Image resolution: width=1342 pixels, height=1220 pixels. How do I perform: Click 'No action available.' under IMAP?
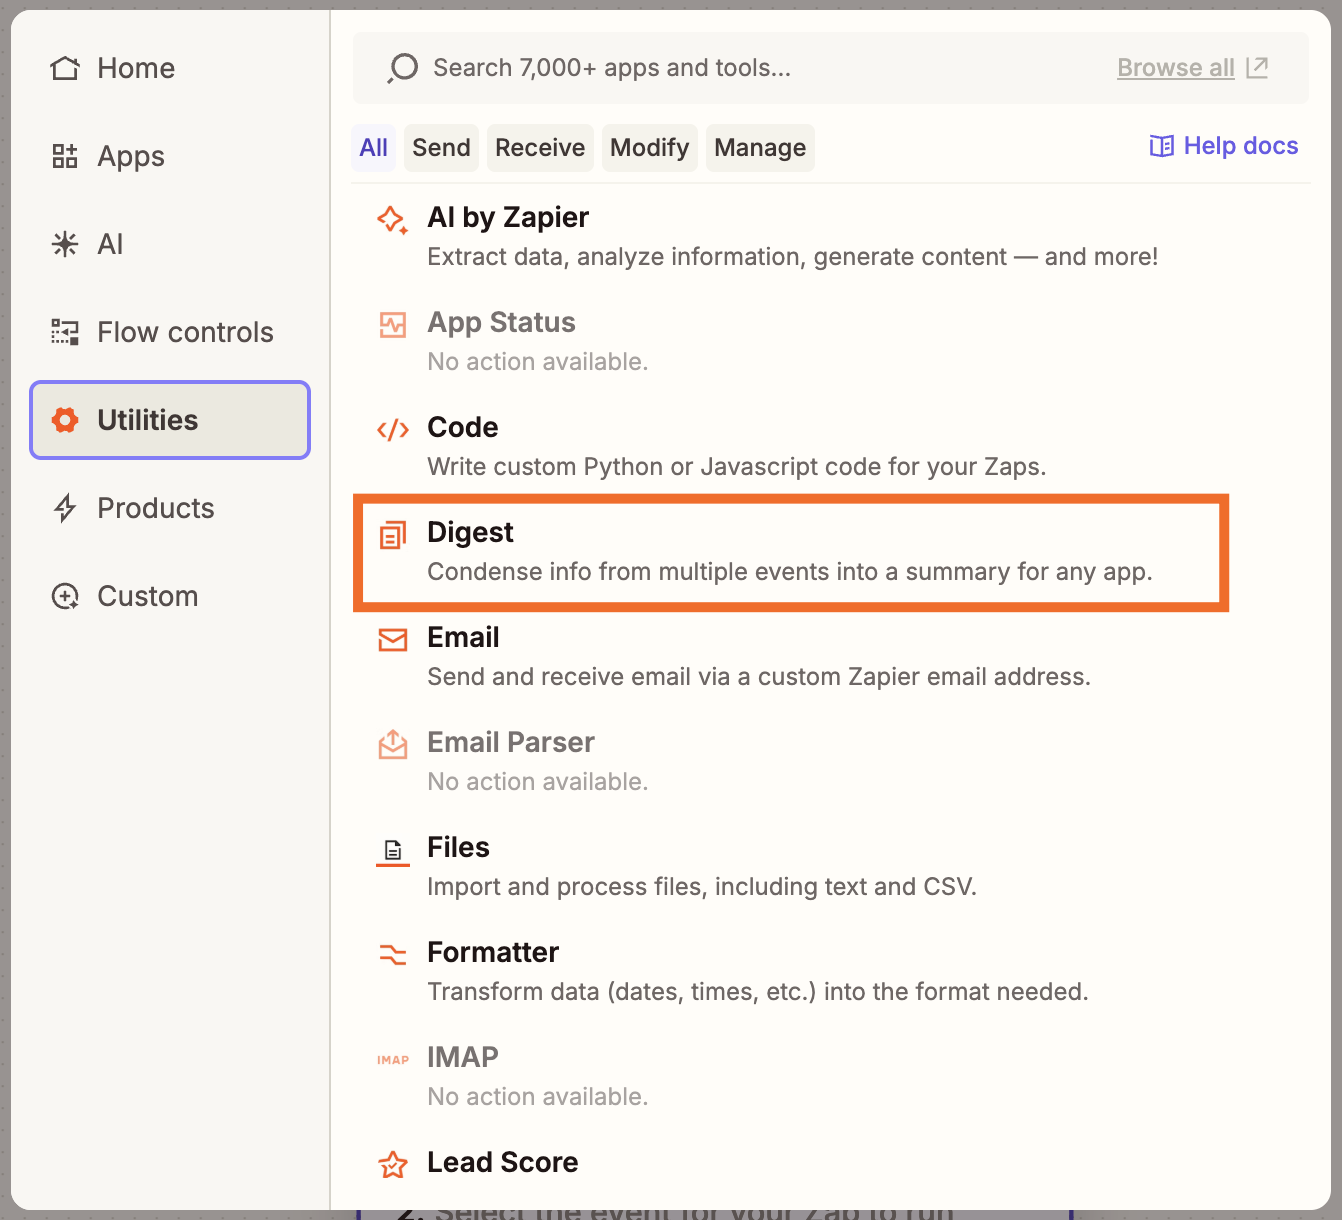pos(538,1097)
